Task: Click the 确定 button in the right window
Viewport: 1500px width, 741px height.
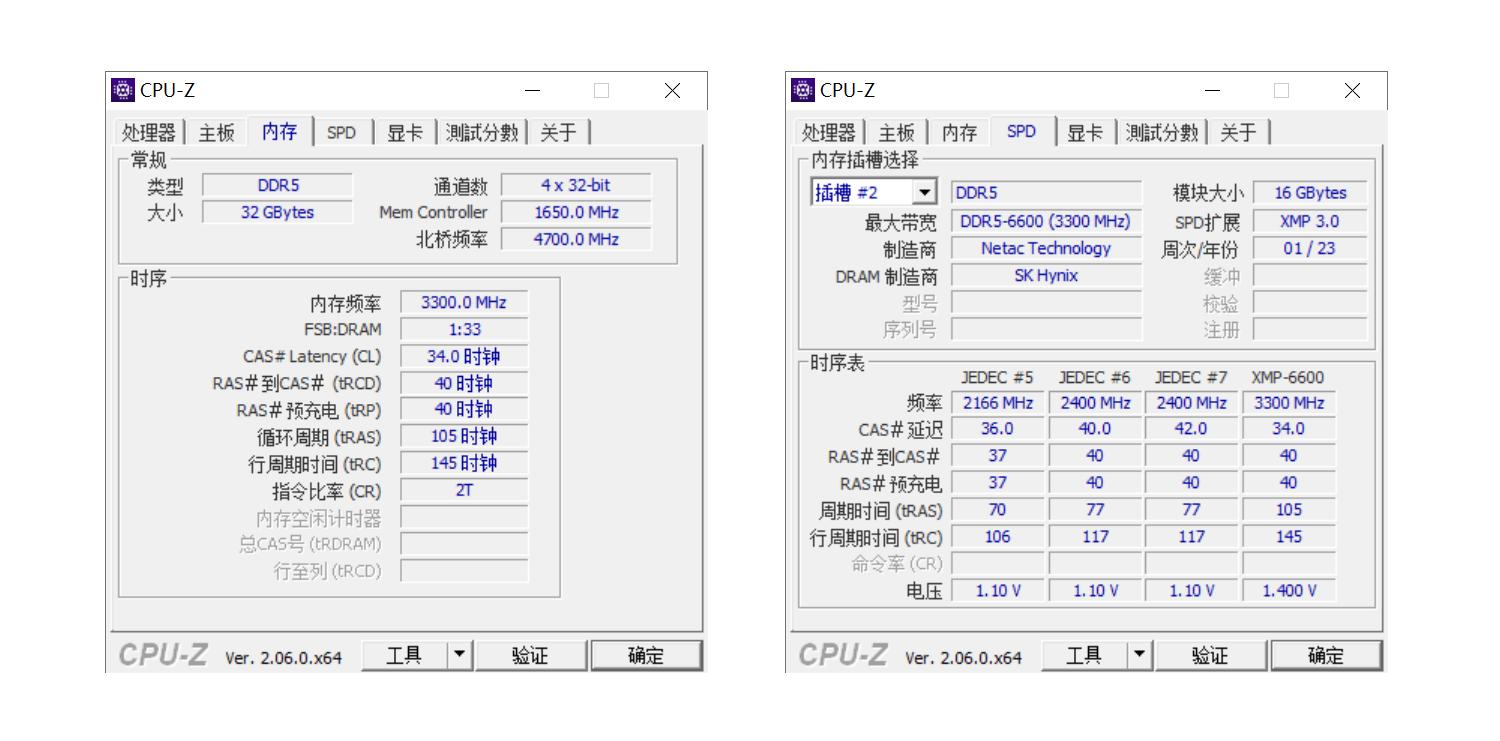Action: click(x=1326, y=654)
